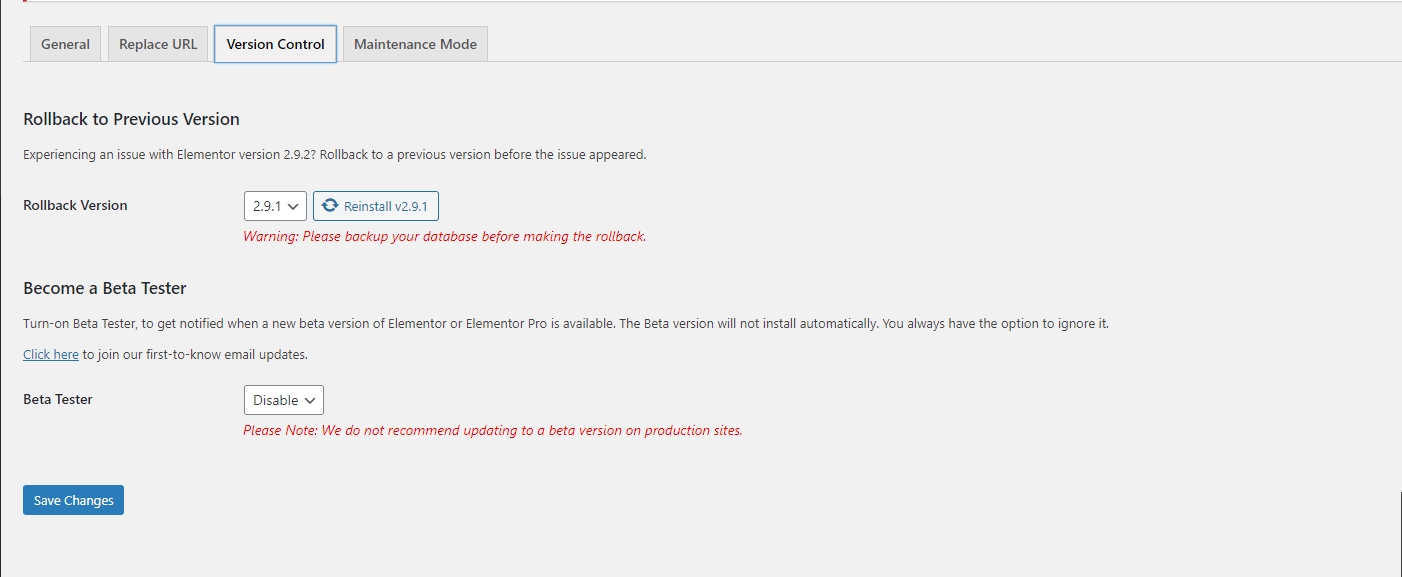Click the Save Changes button
Image resolution: width=1402 pixels, height=577 pixels.
point(73,500)
